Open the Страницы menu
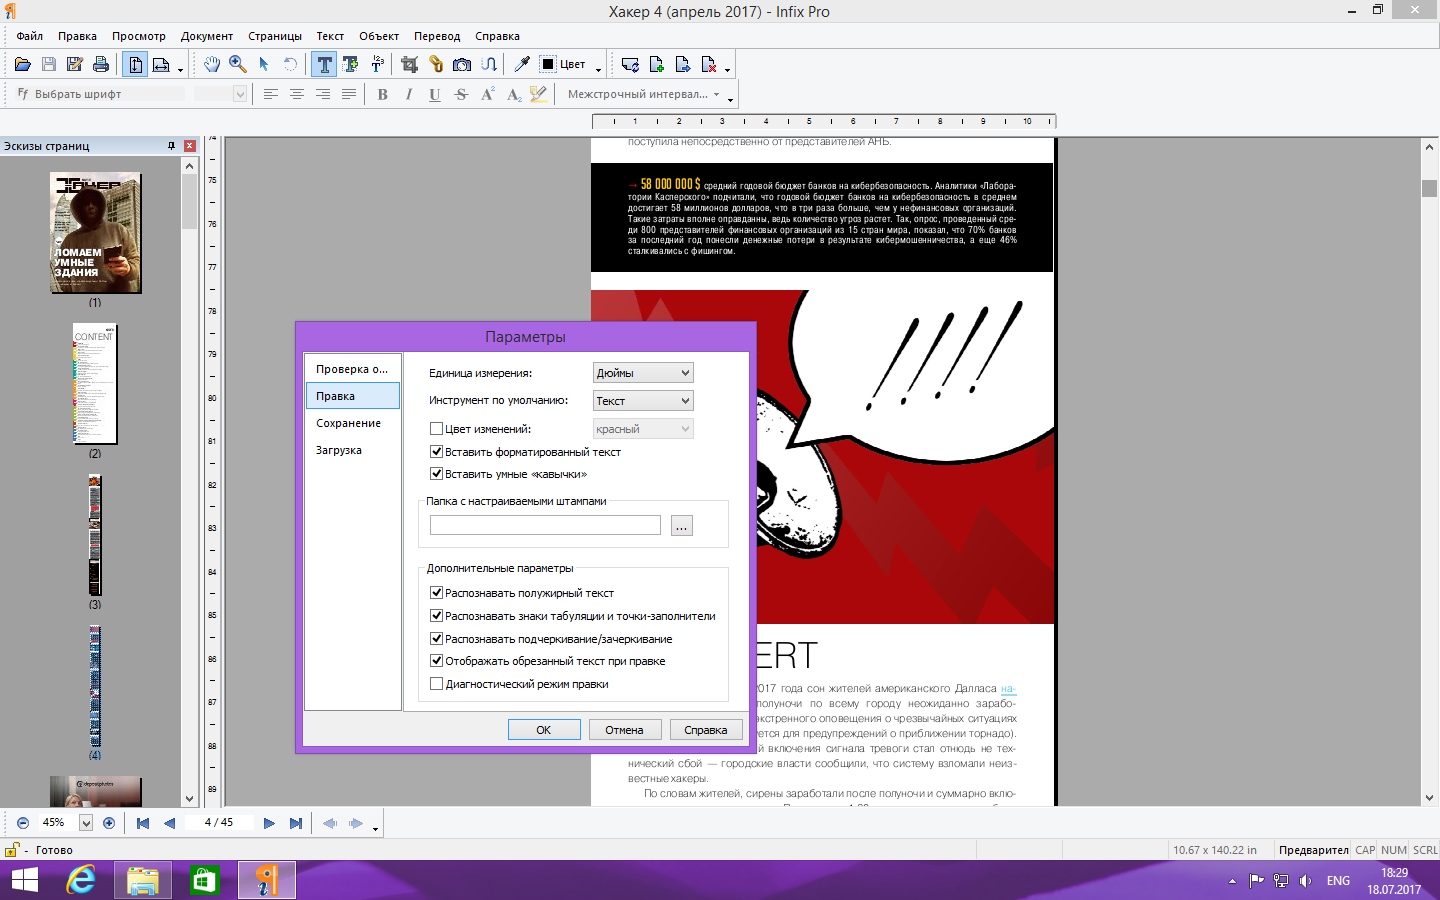Image resolution: width=1440 pixels, height=900 pixels. click(275, 36)
